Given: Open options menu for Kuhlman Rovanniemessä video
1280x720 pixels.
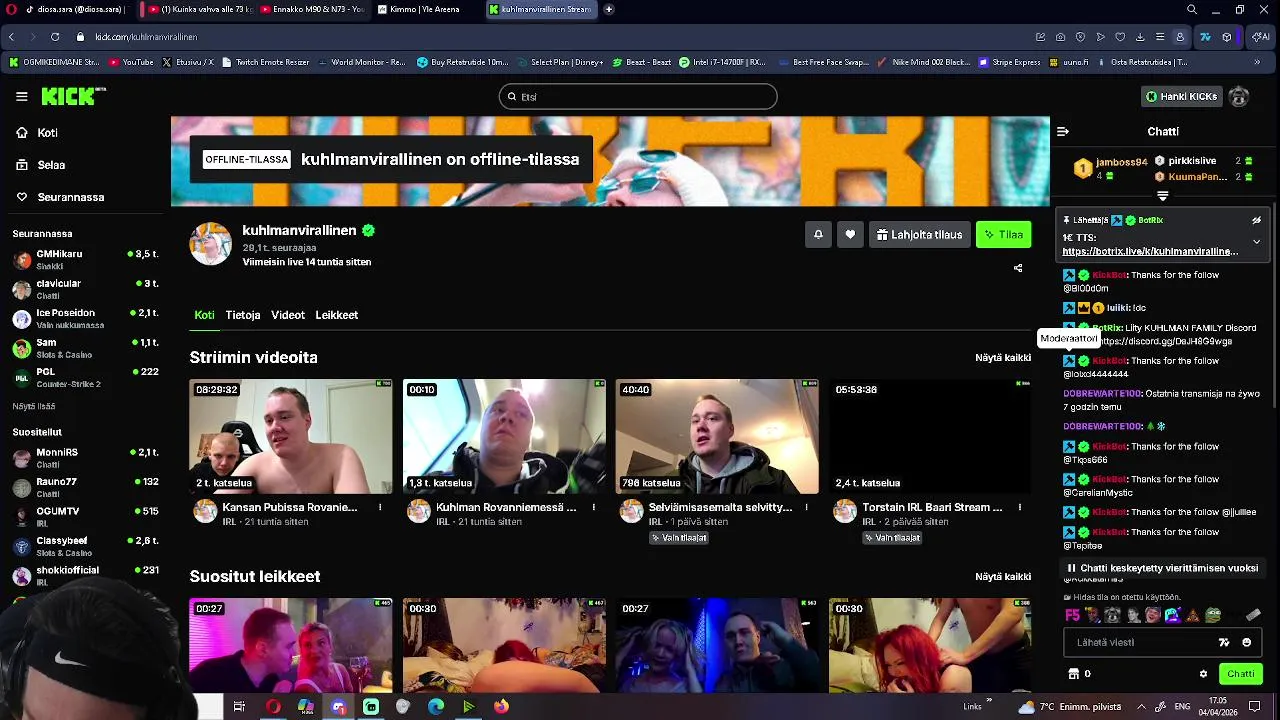Looking at the screenshot, I should (x=593, y=507).
